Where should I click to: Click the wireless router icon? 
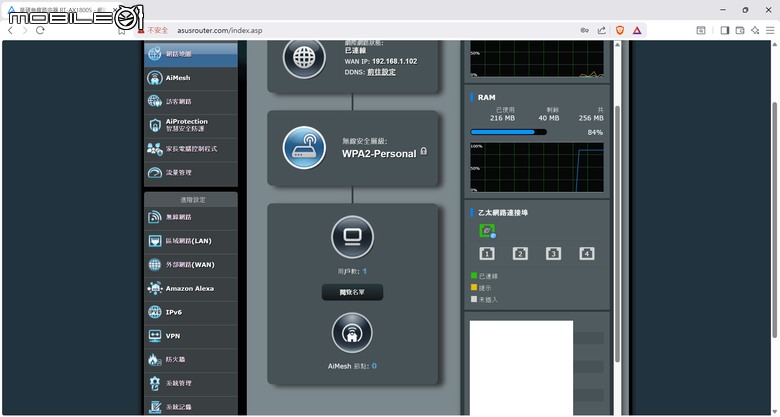pyautogui.click(x=304, y=148)
